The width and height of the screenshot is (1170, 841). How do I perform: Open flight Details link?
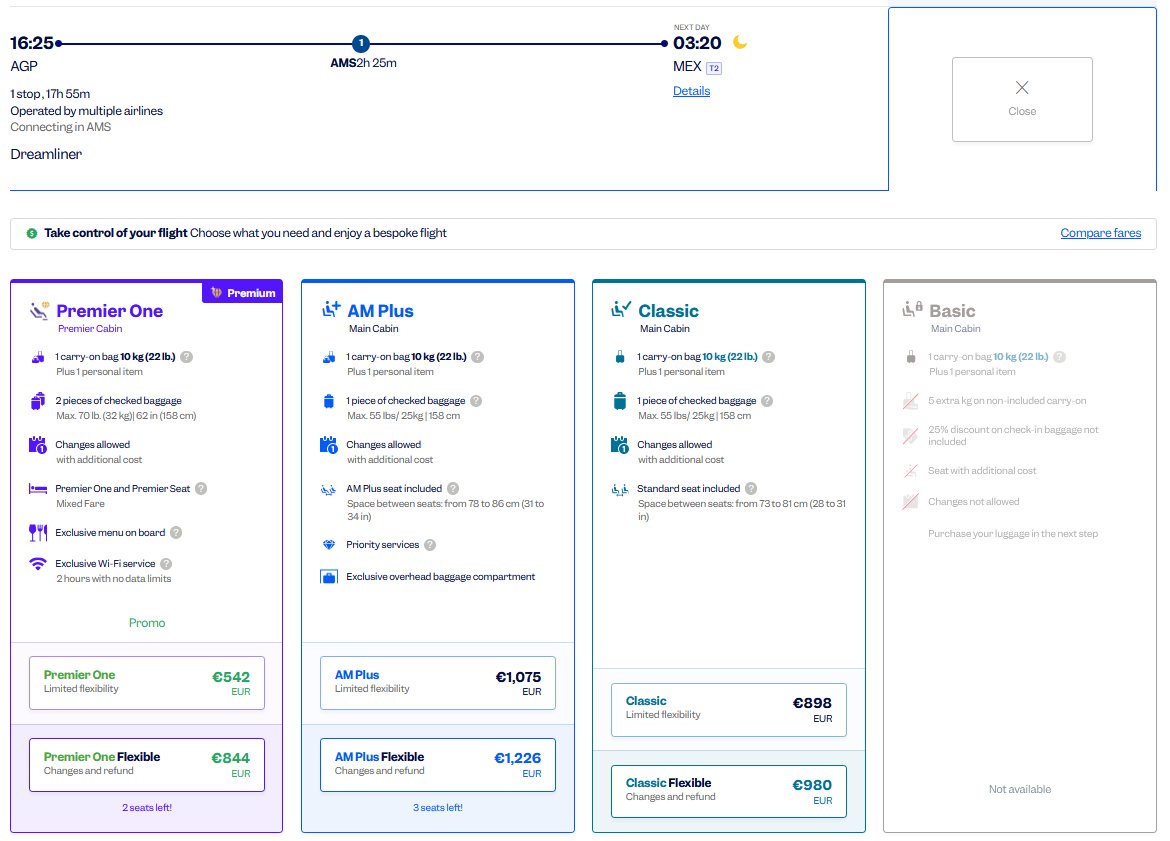point(691,91)
